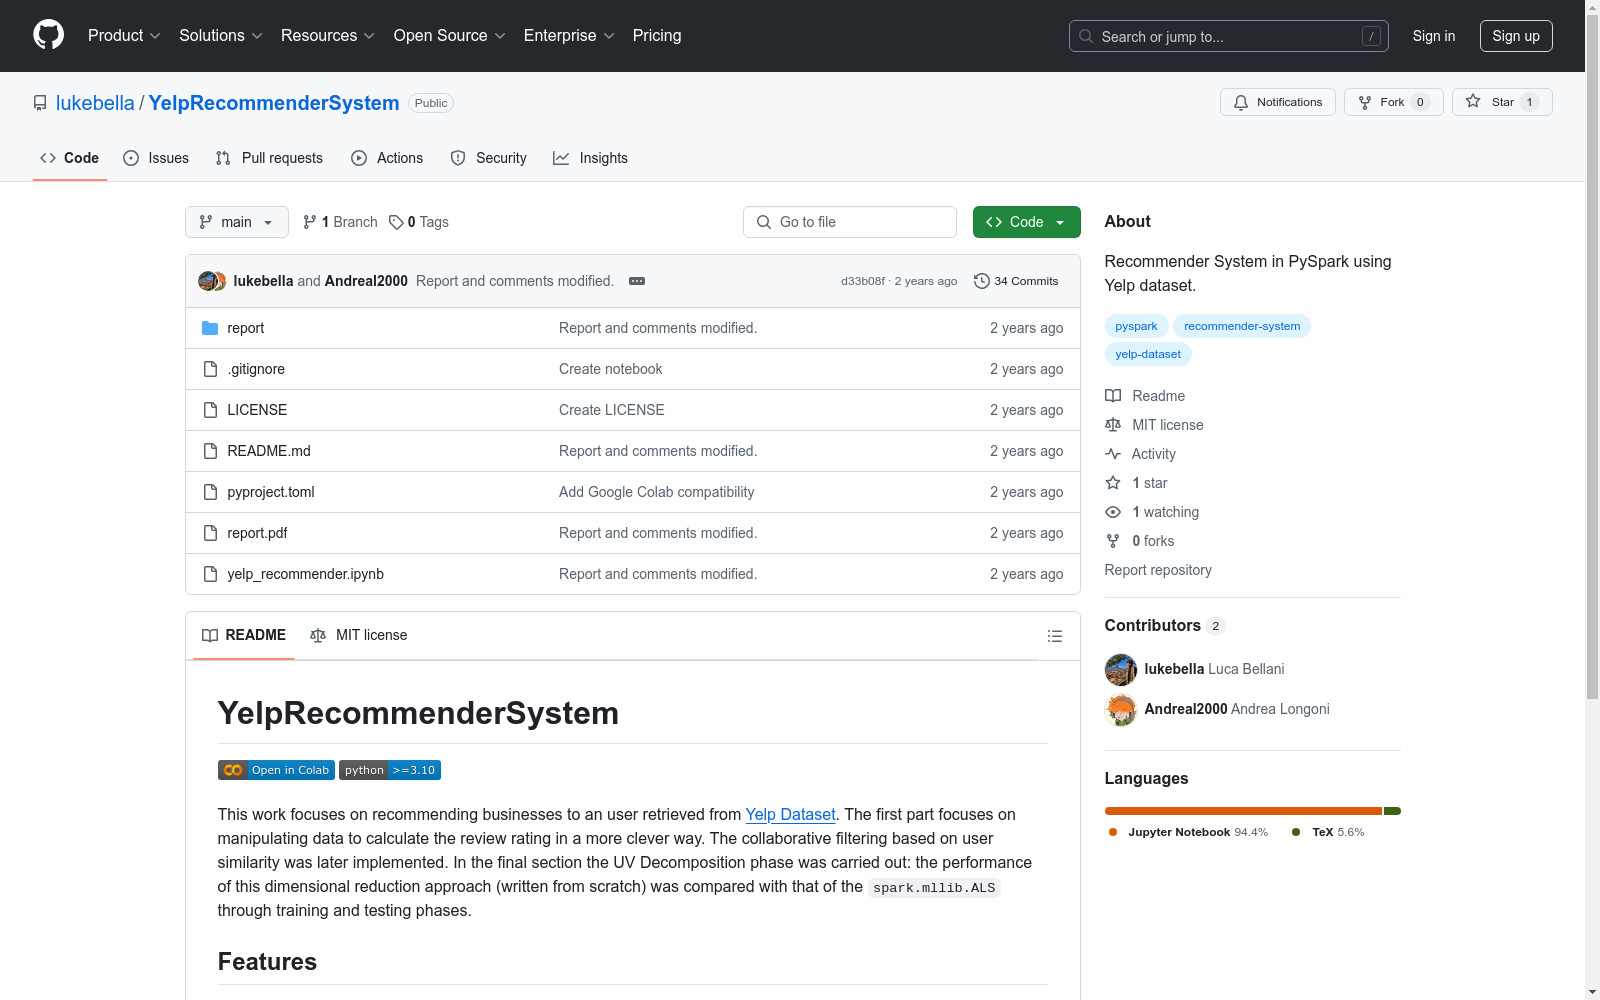Click the Go to file search field
Screen dimensions: 1600x1000
[x=850, y=222]
